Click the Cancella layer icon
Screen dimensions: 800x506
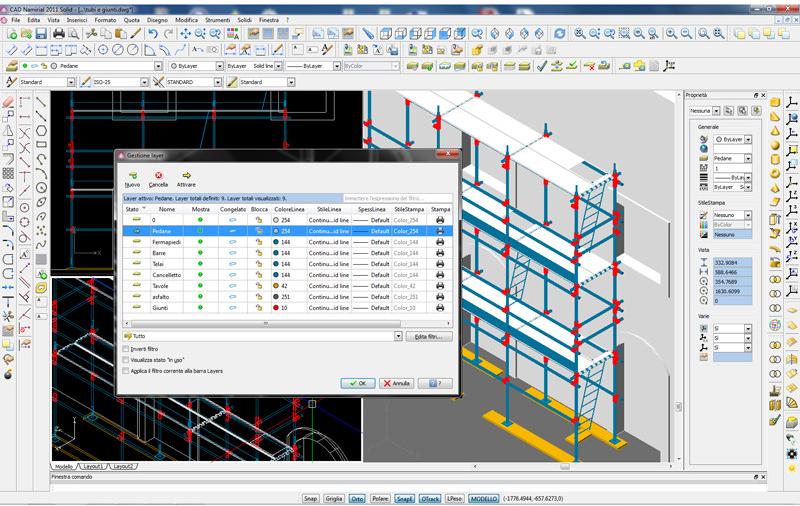pyautogui.click(x=158, y=175)
